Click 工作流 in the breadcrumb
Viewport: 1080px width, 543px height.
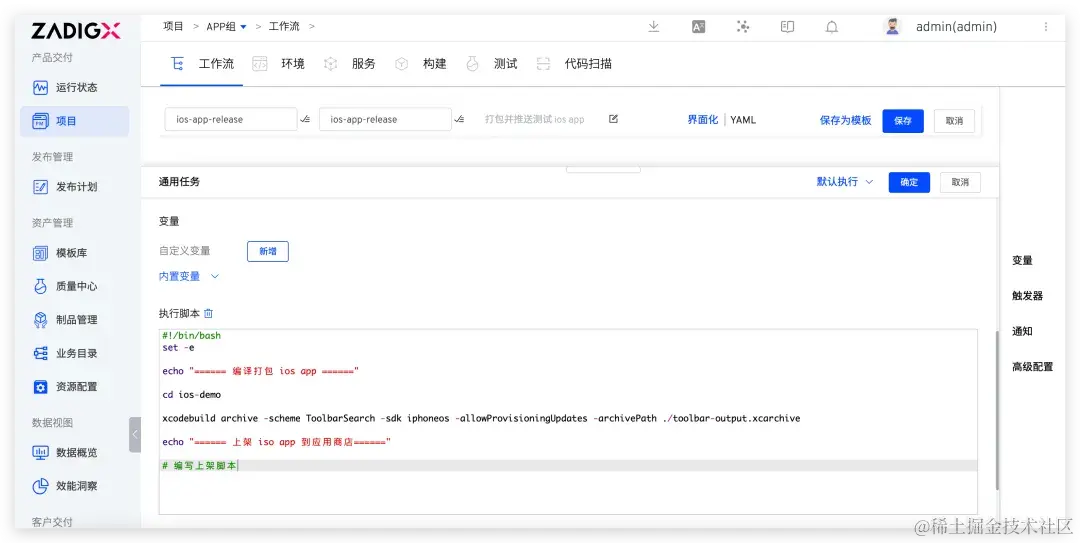(284, 27)
